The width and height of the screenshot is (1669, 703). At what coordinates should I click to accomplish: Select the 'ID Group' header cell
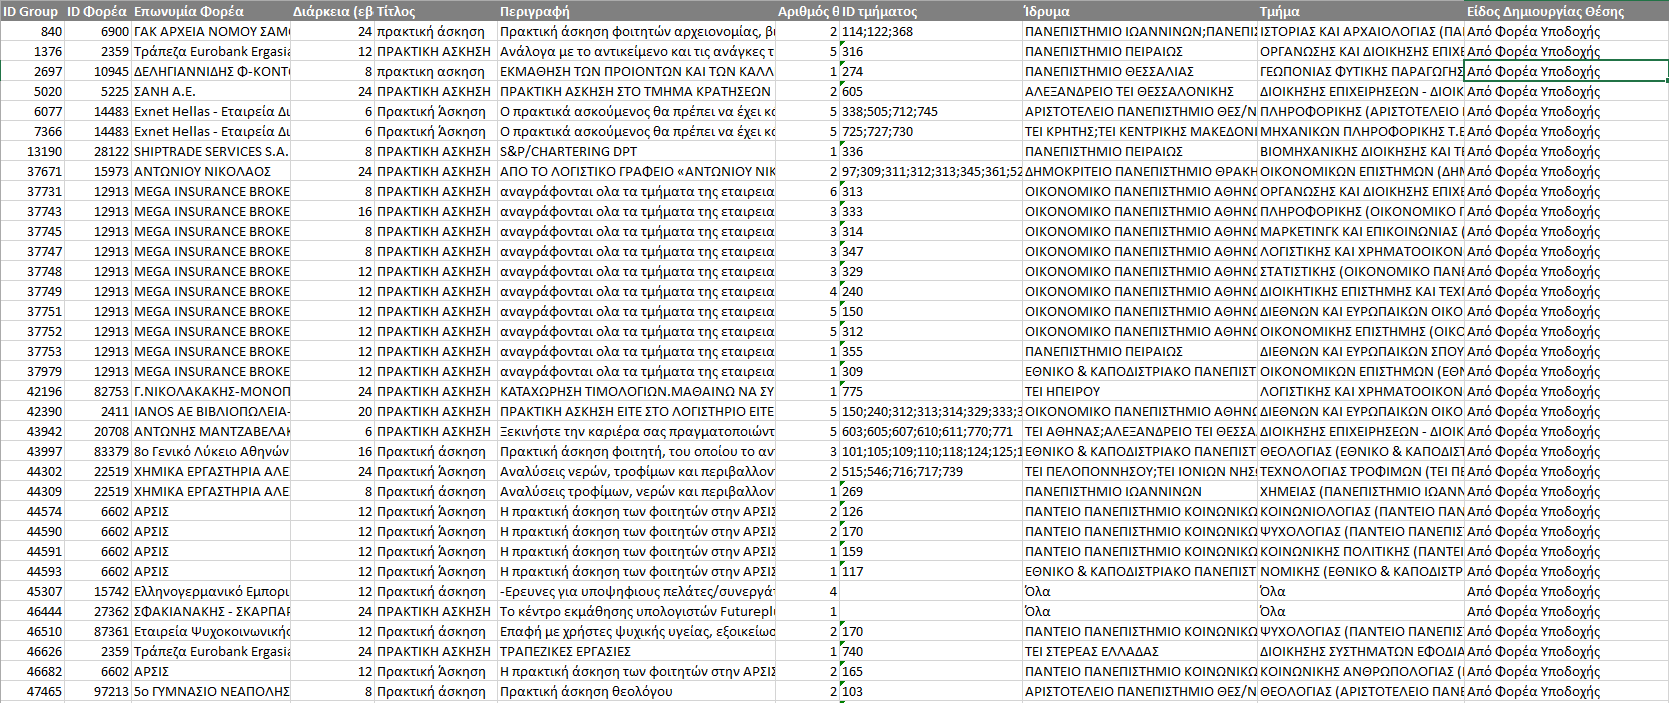(x=32, y=11)
